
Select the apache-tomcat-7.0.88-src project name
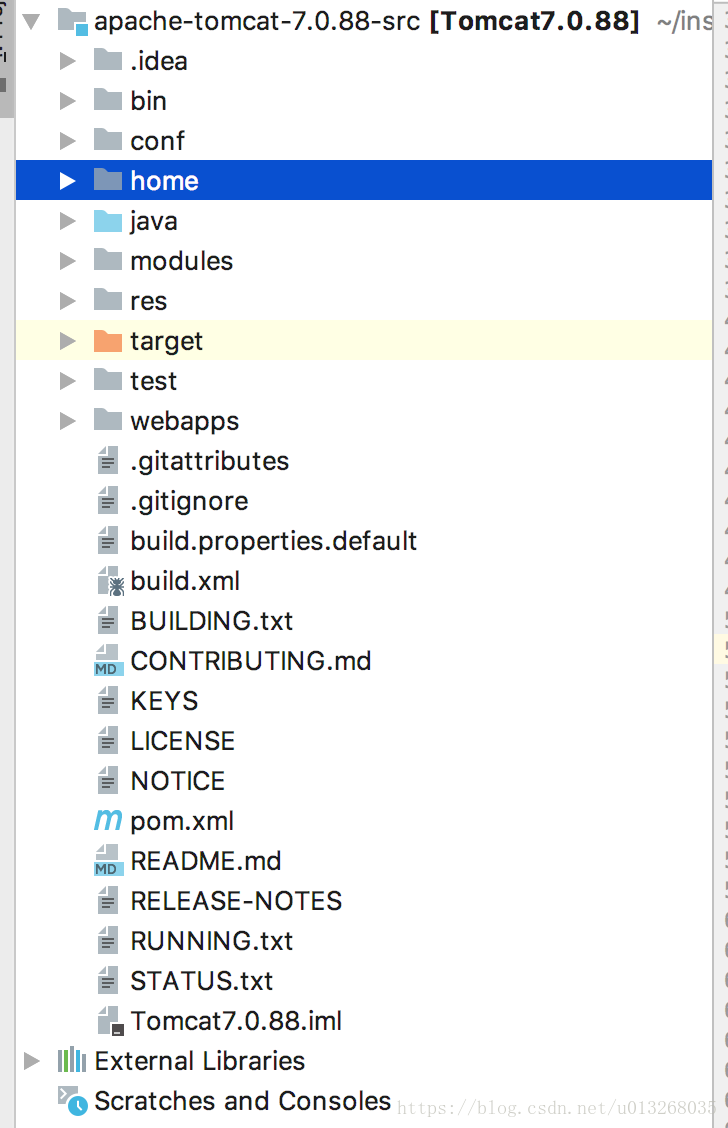[x=257, y=21]
